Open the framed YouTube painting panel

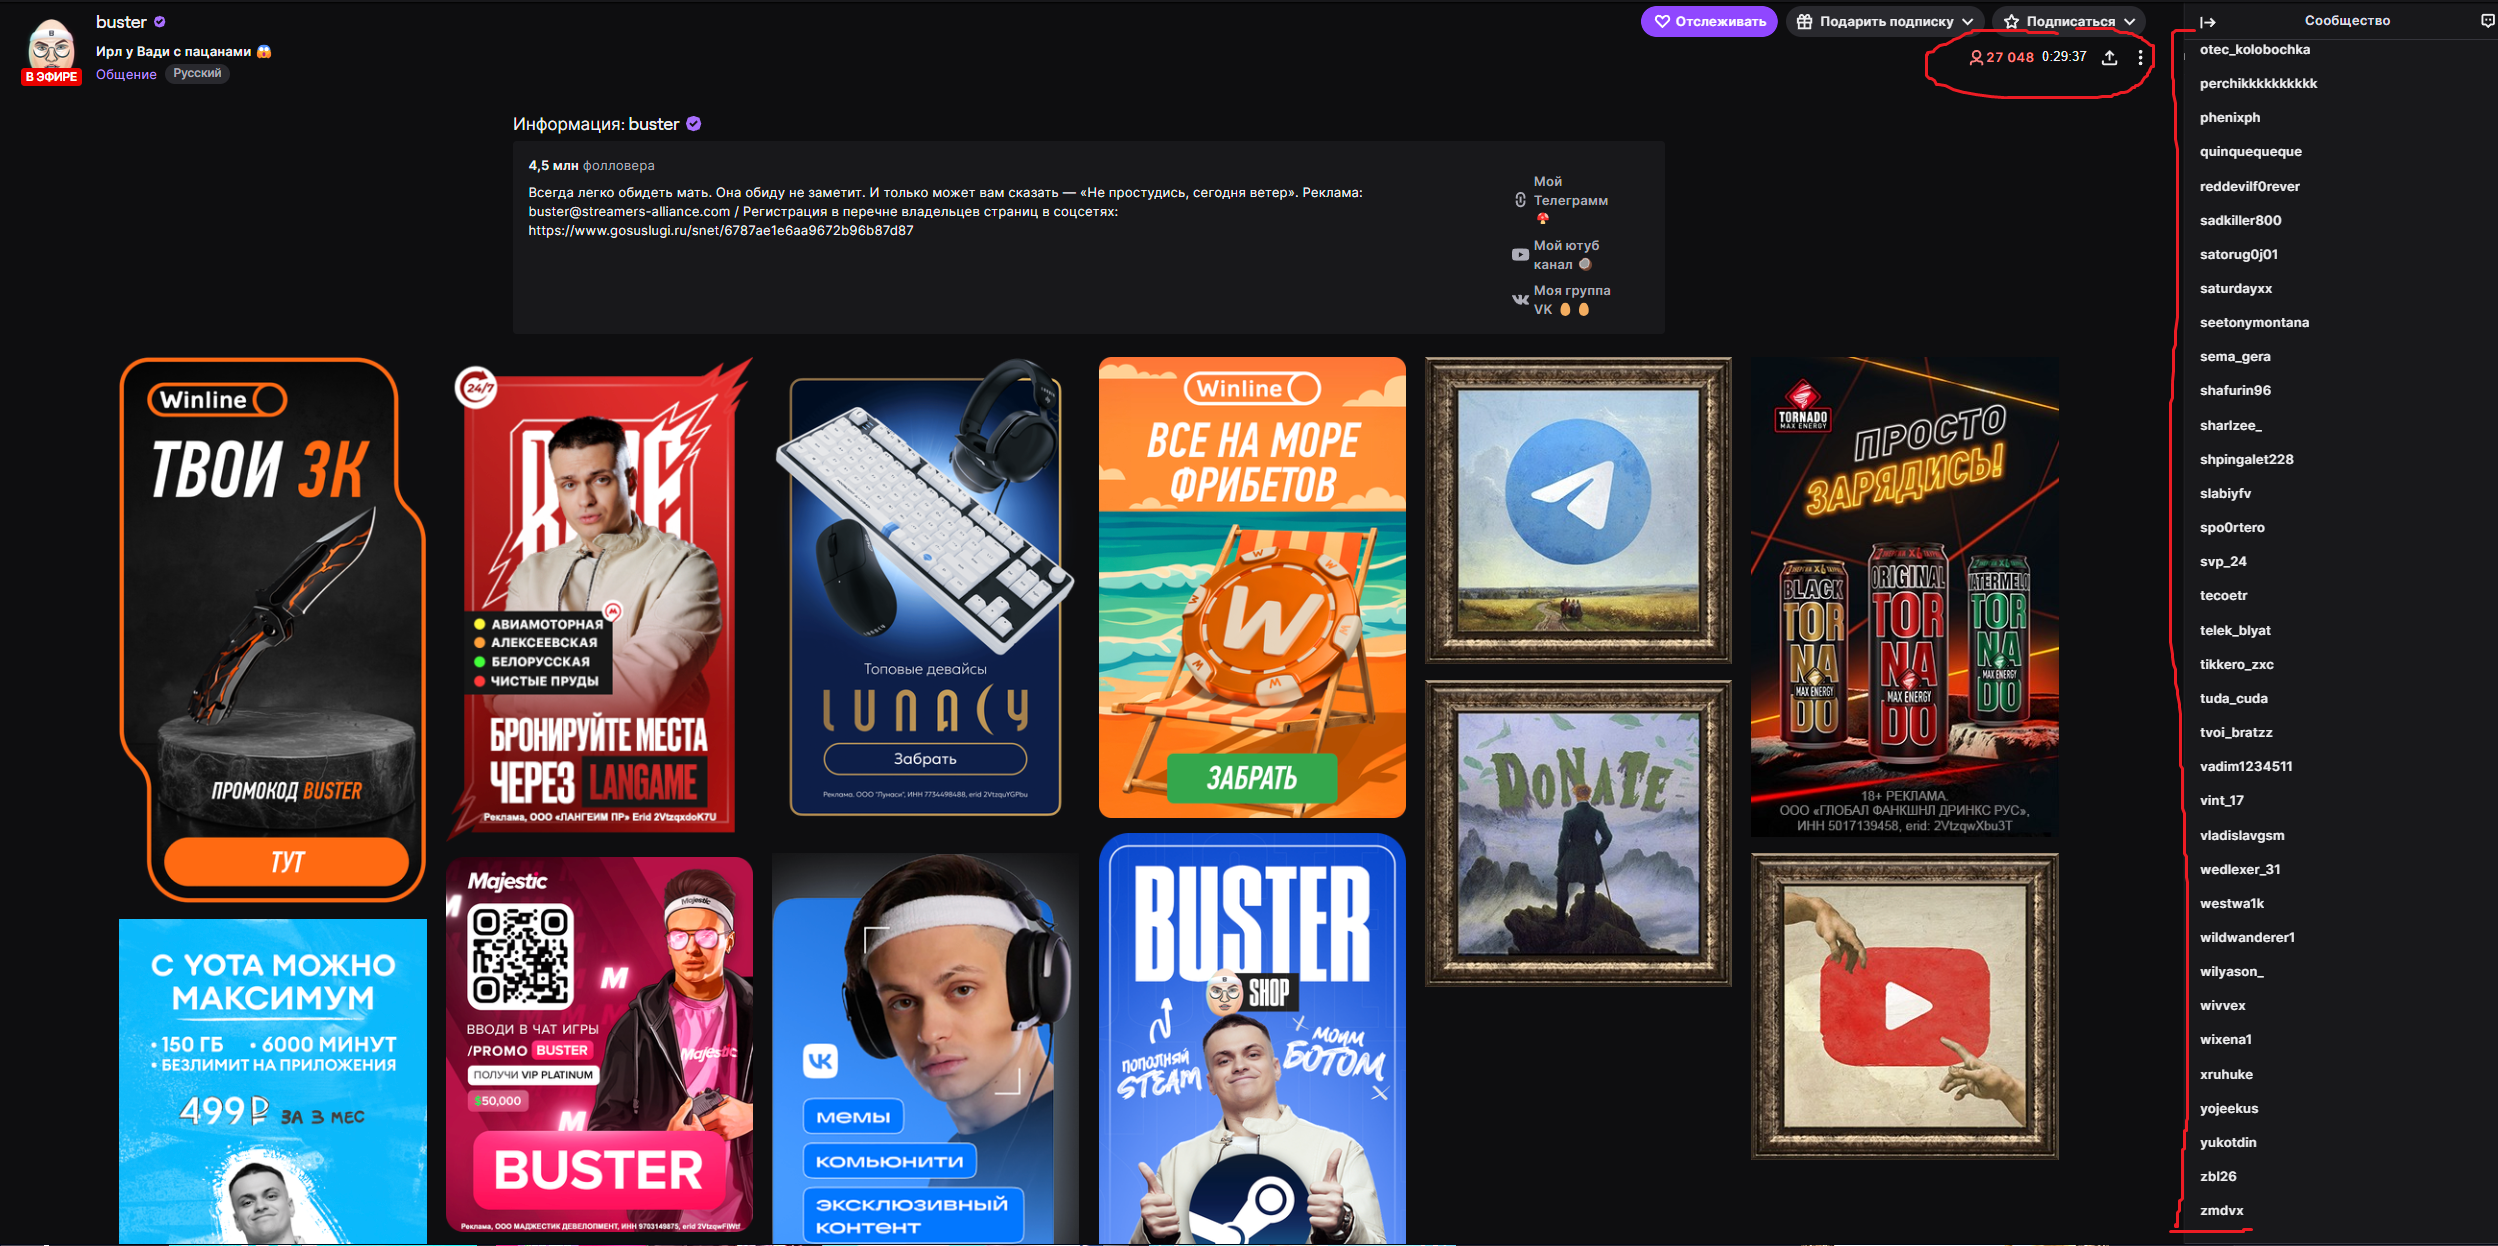1905,1006
